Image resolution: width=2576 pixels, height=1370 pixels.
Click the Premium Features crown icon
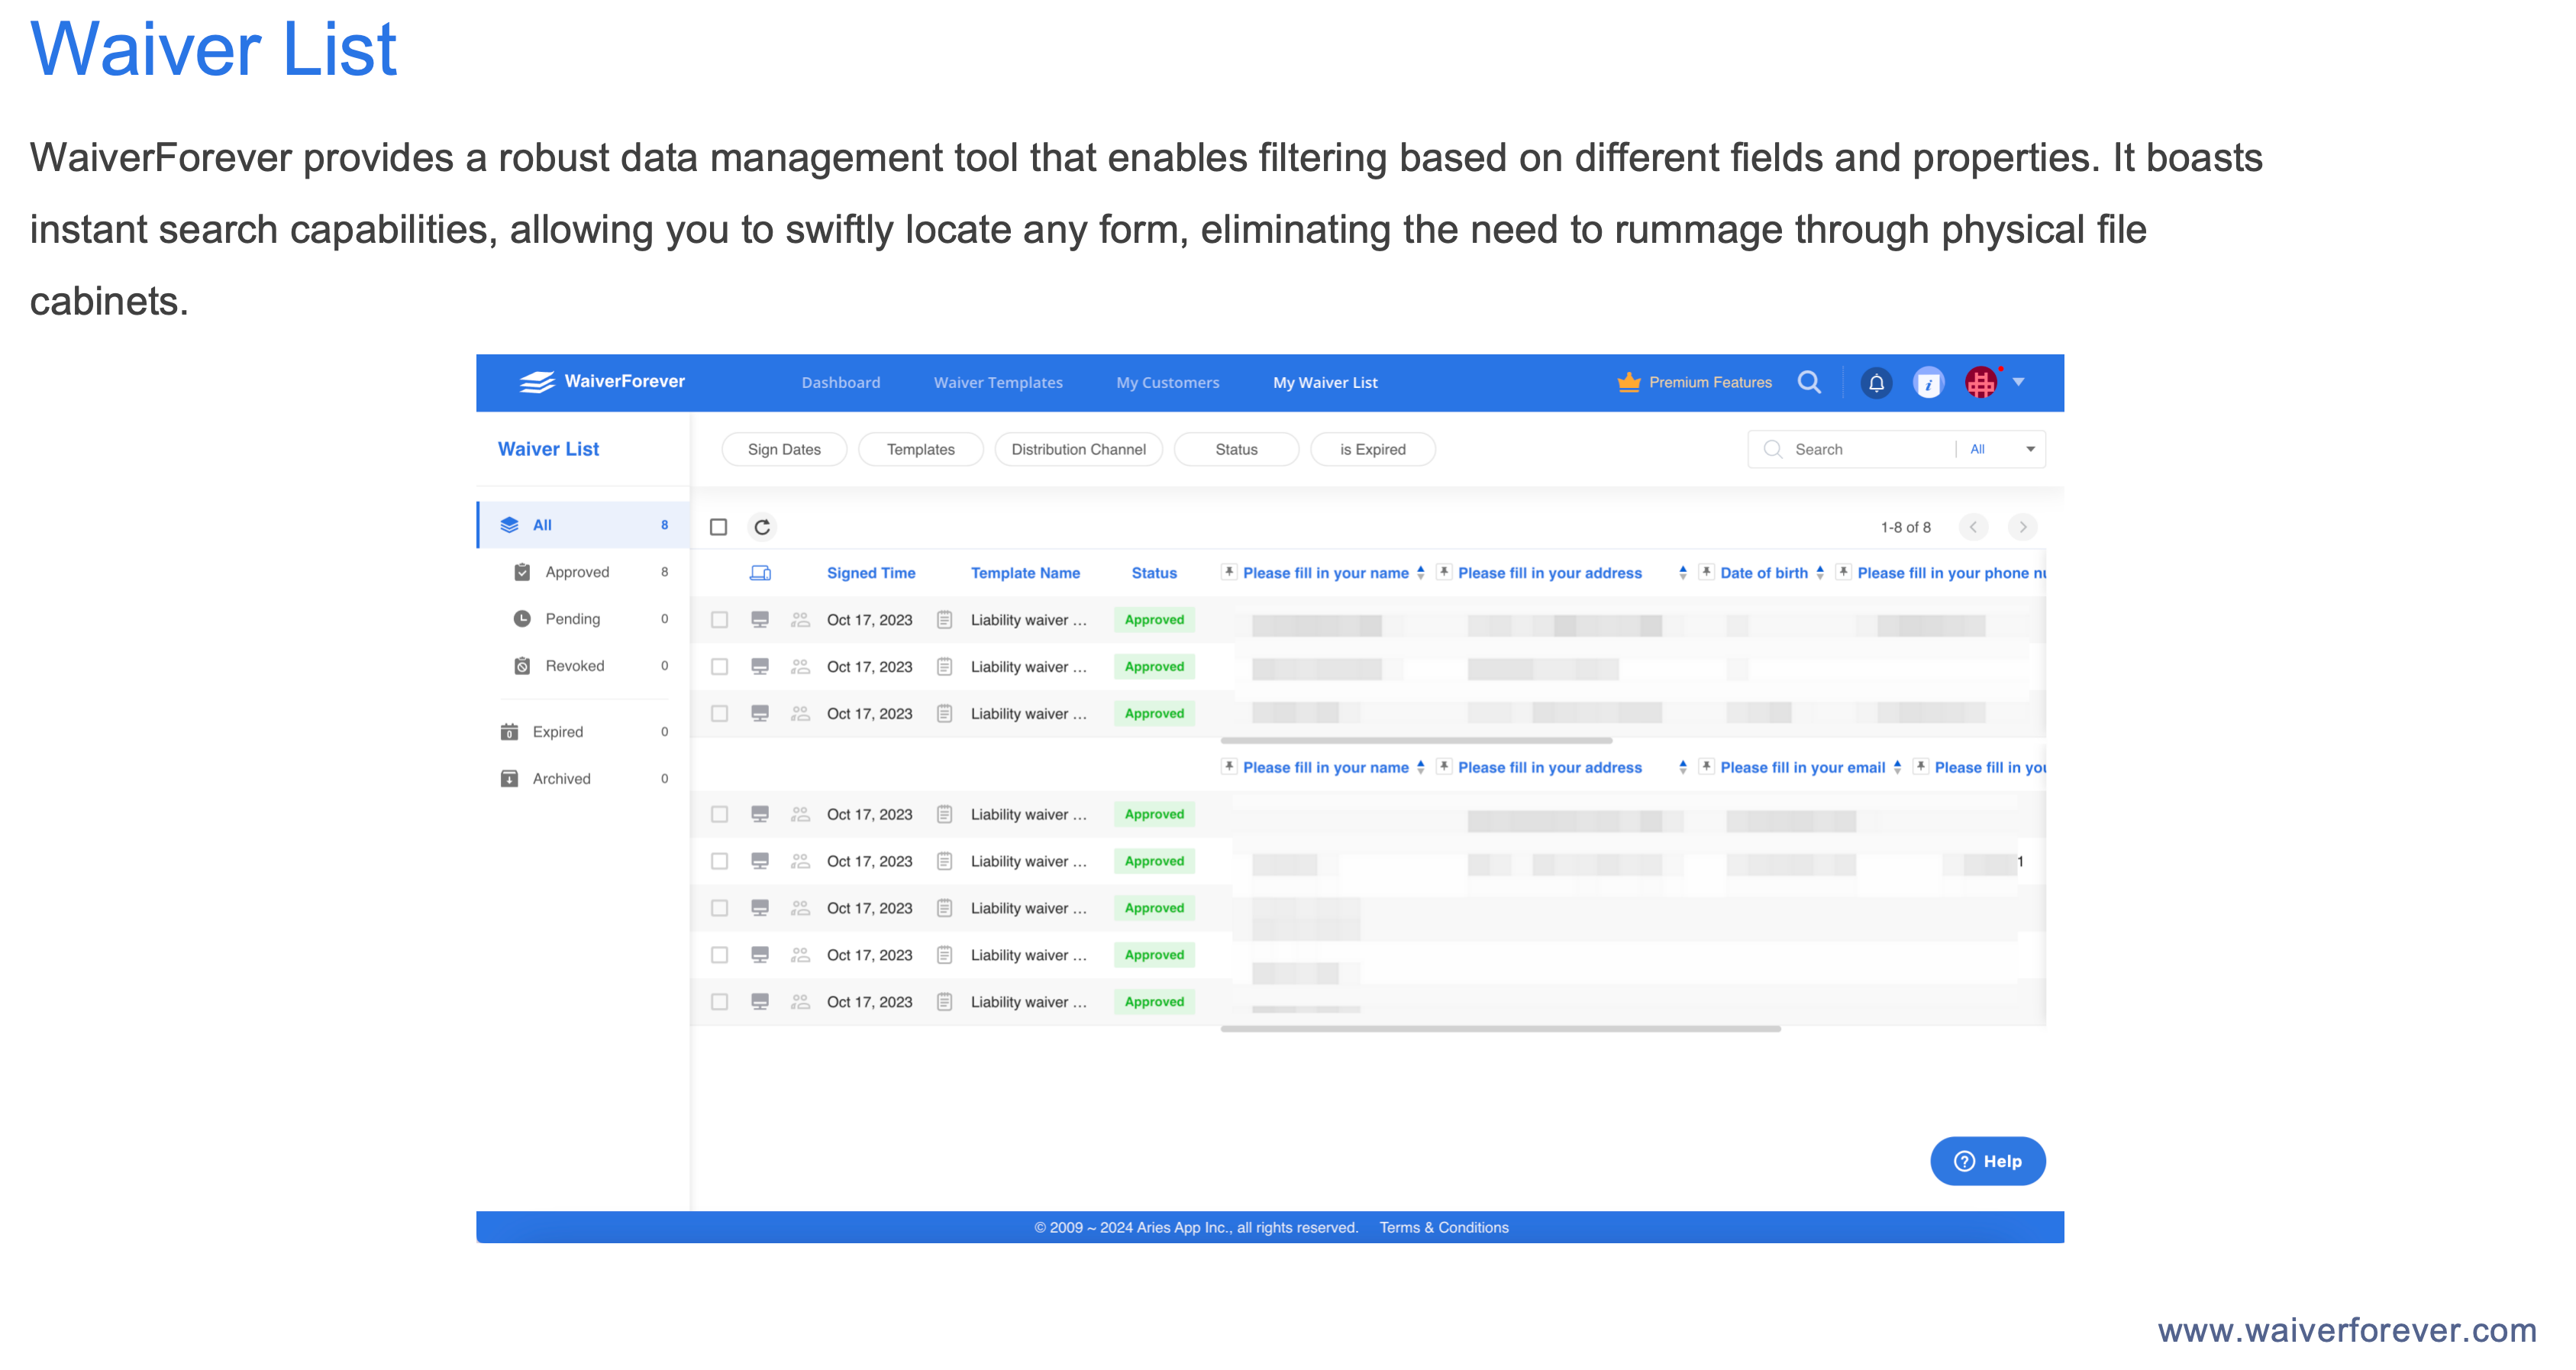1629,381
